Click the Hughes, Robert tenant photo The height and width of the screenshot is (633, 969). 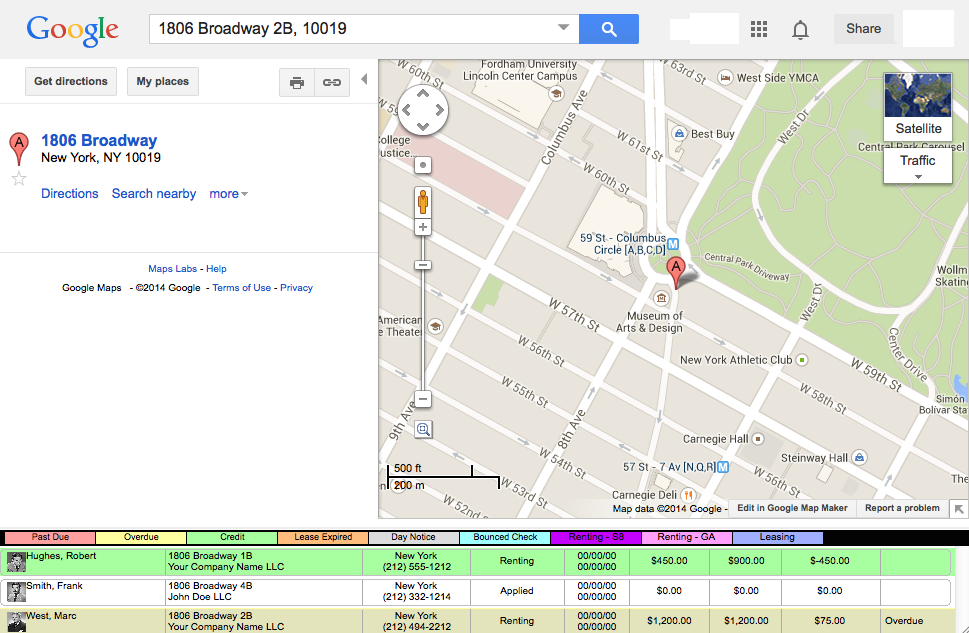click(x=16, y=562)
